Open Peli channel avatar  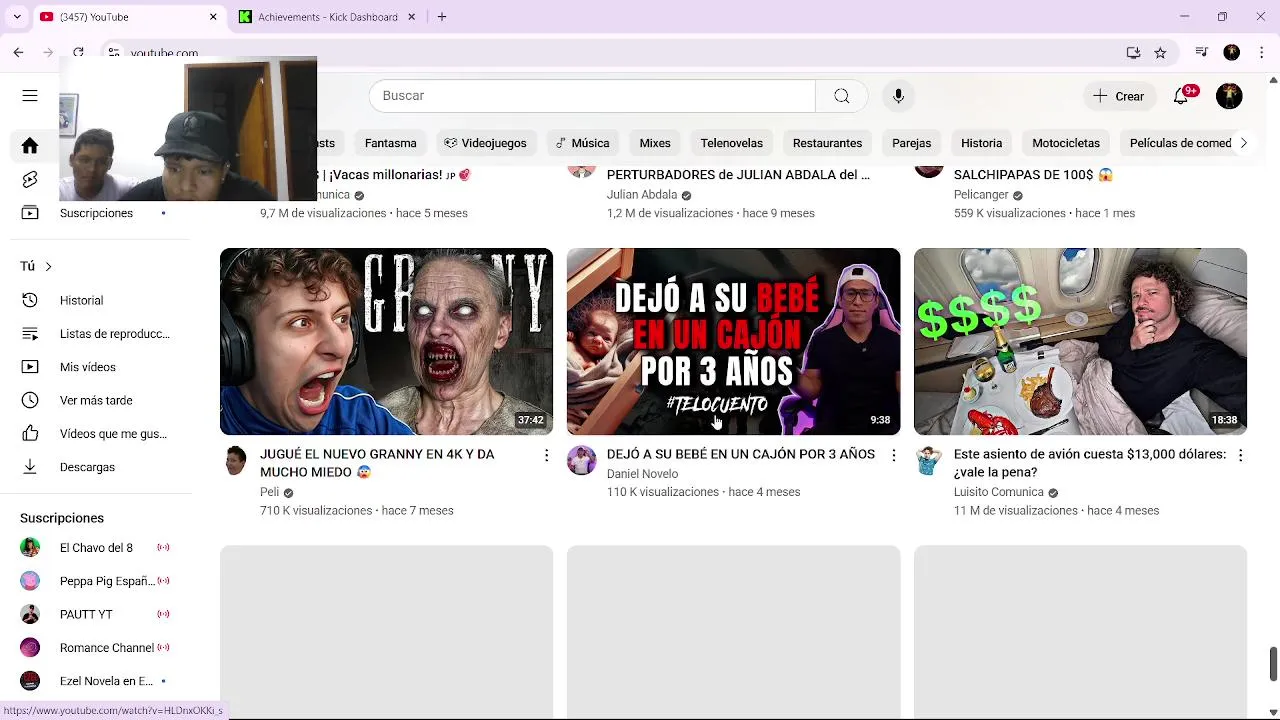coord(235,460)
